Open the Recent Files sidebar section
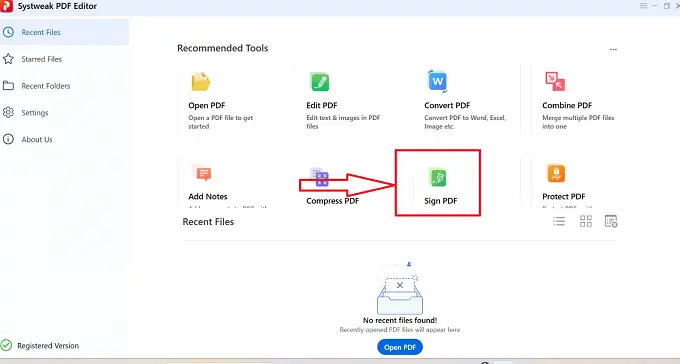 coord(64,32)
